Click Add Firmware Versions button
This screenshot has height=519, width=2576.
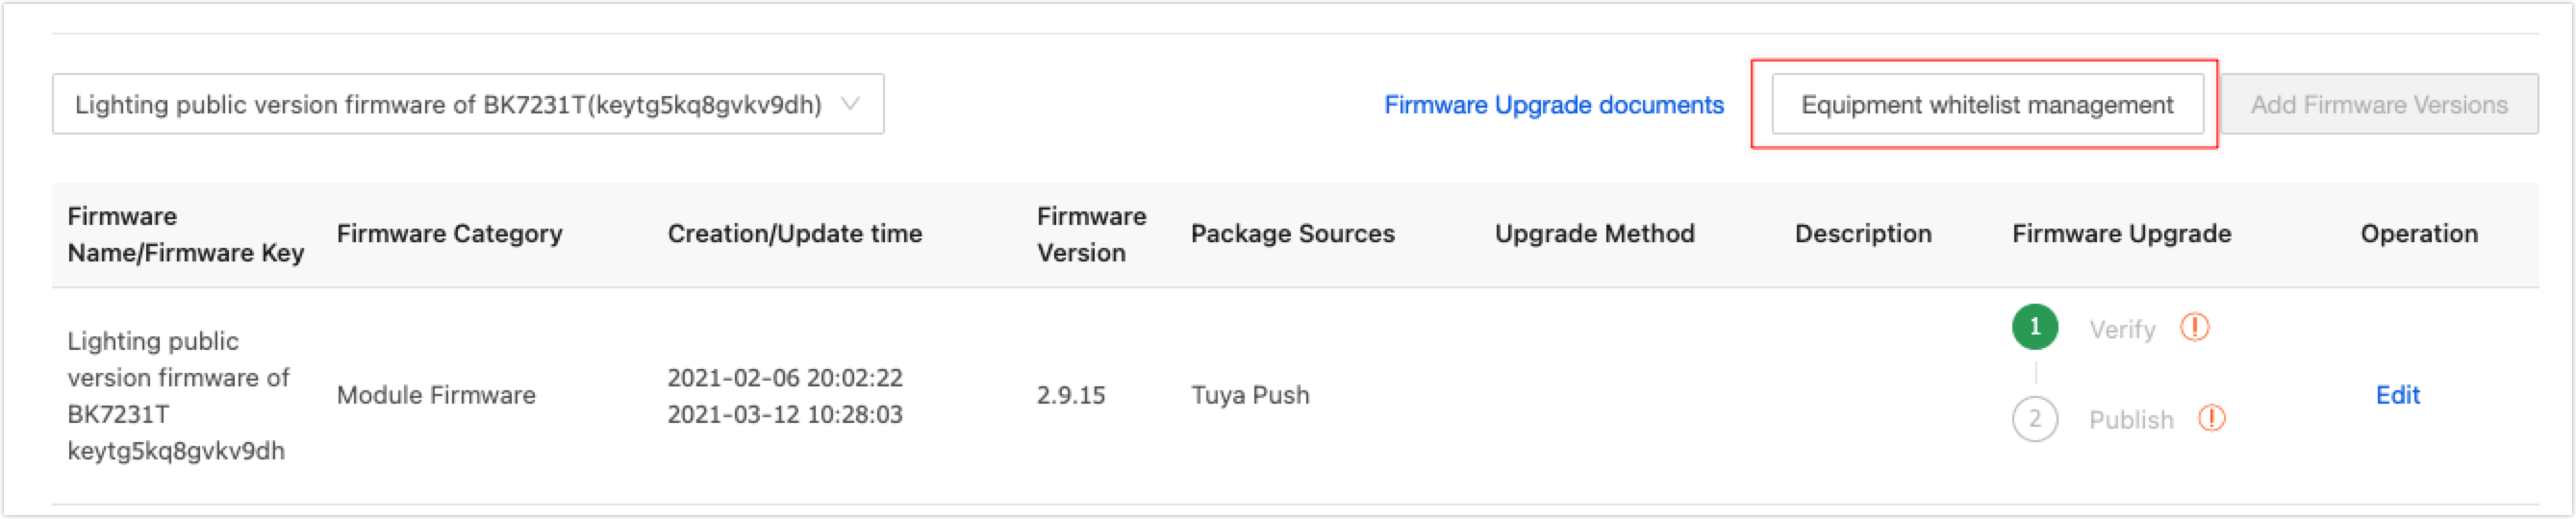pyautogui.click(x=2379, y=104)
